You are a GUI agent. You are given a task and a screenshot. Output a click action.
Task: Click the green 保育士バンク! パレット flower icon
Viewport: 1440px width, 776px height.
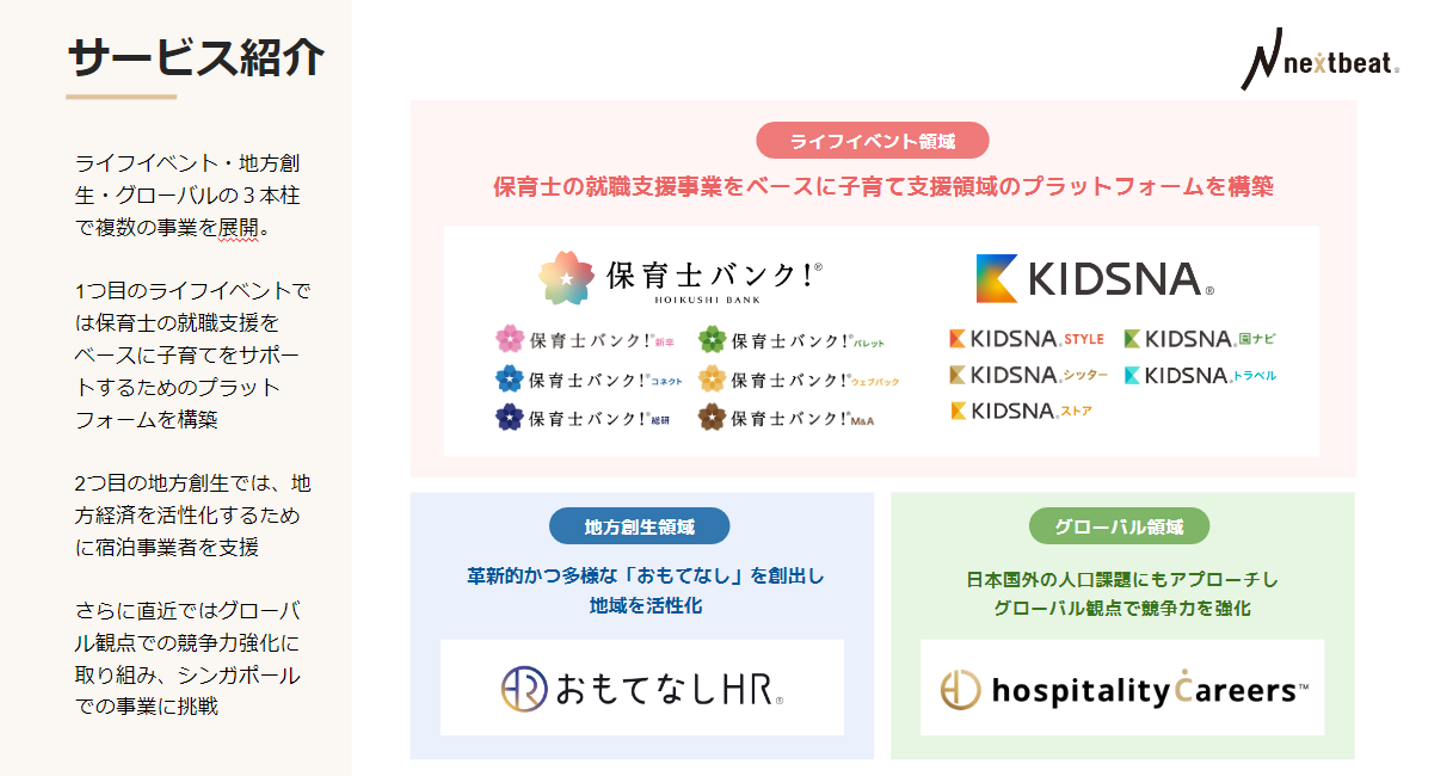coord(712,339)
